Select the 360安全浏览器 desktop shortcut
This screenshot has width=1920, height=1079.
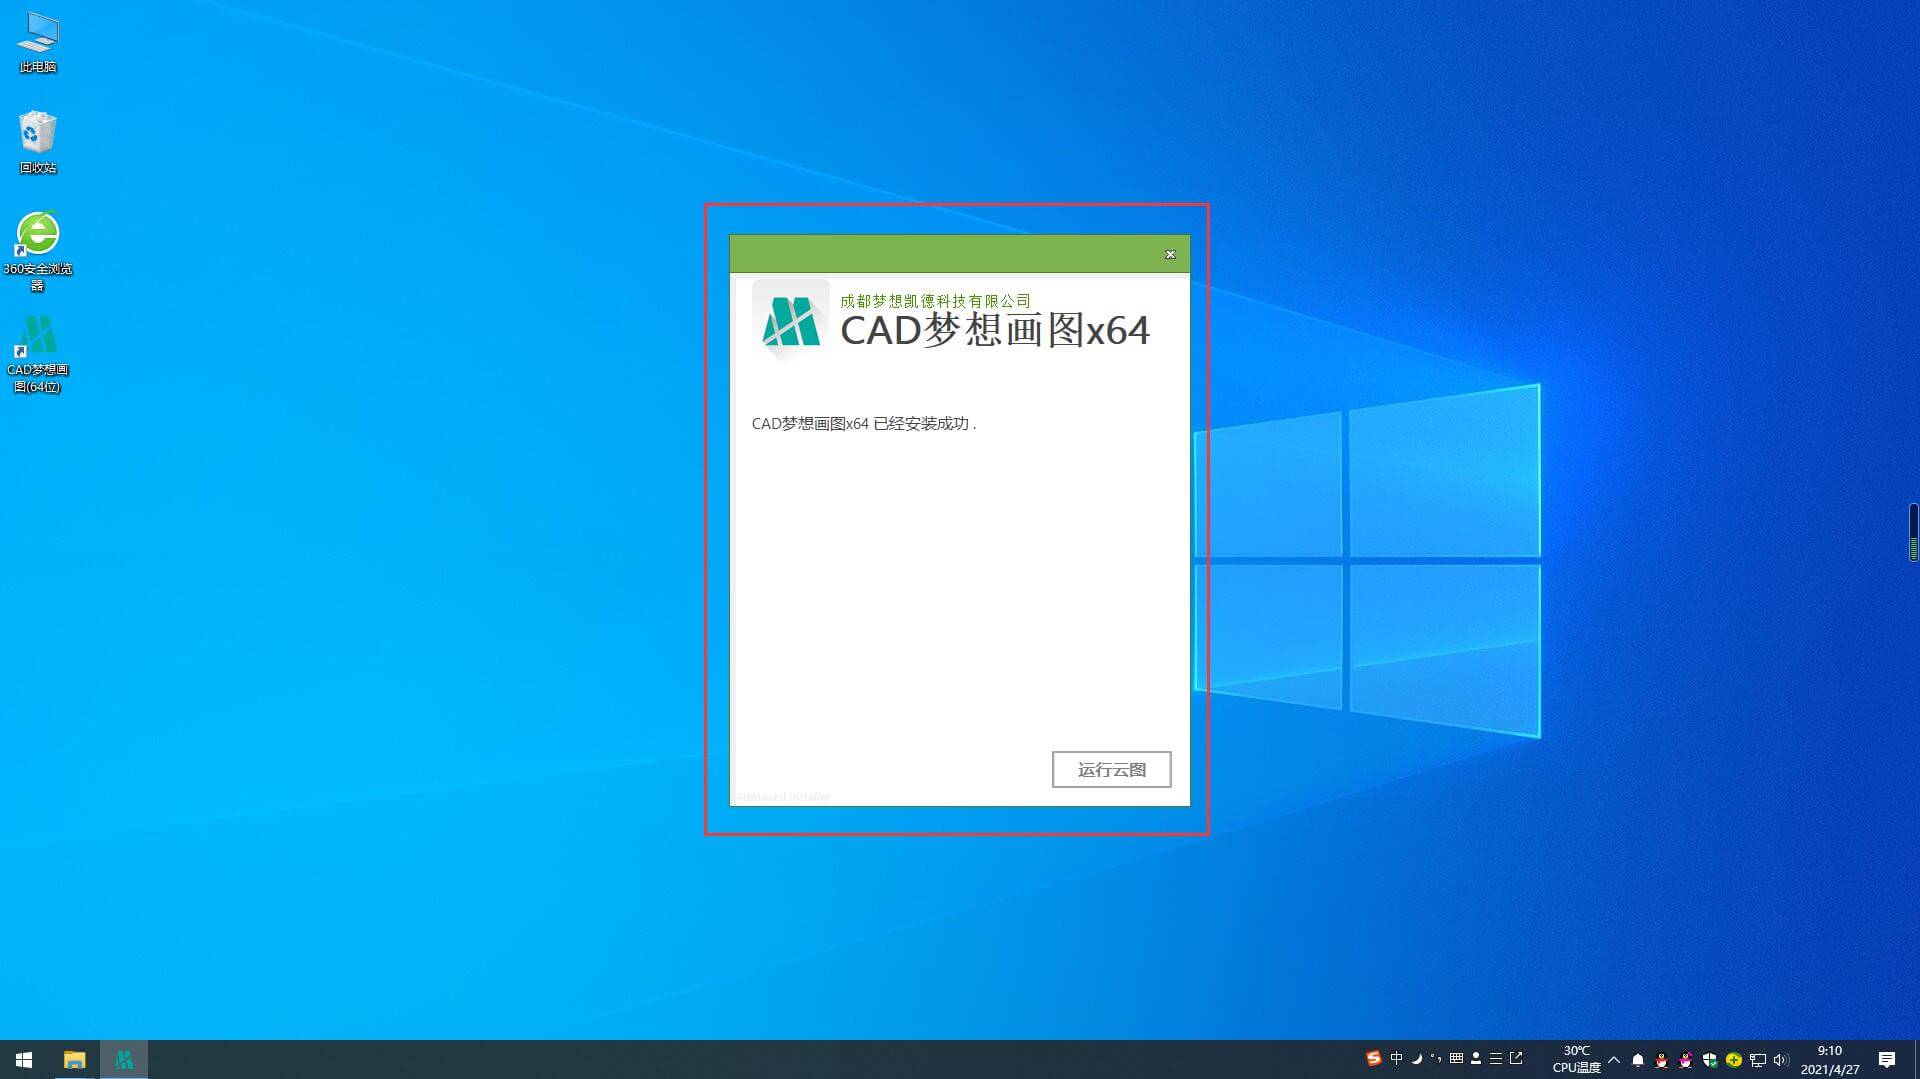point(38,251)
